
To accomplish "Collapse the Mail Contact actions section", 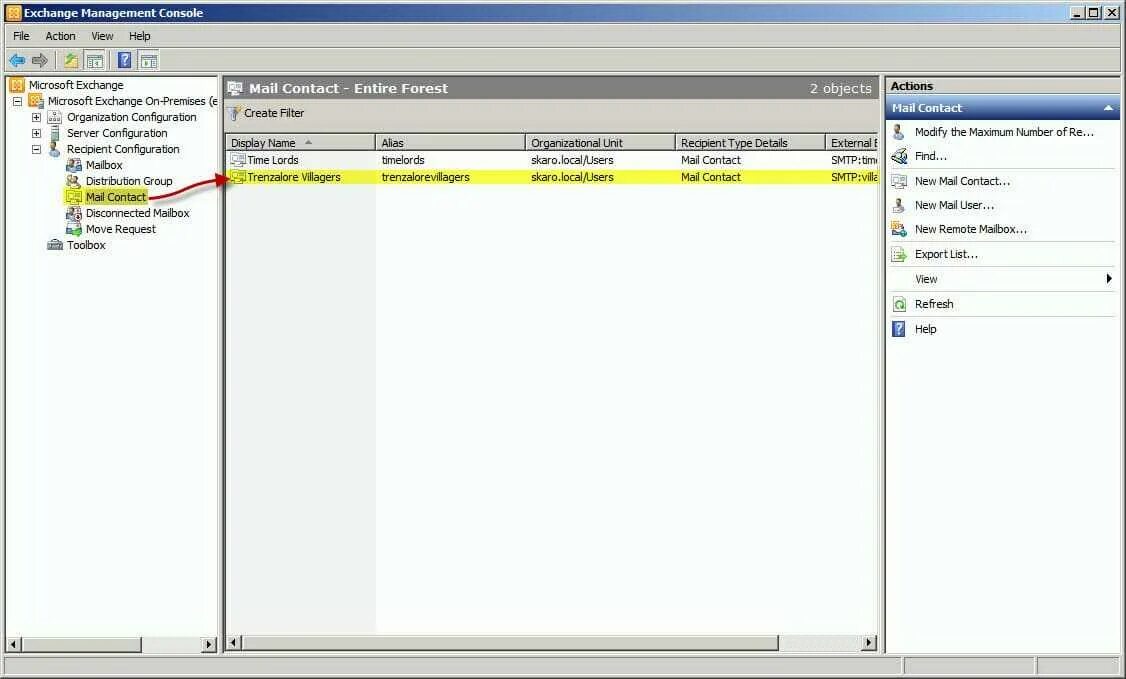I will pos(1108,108).
